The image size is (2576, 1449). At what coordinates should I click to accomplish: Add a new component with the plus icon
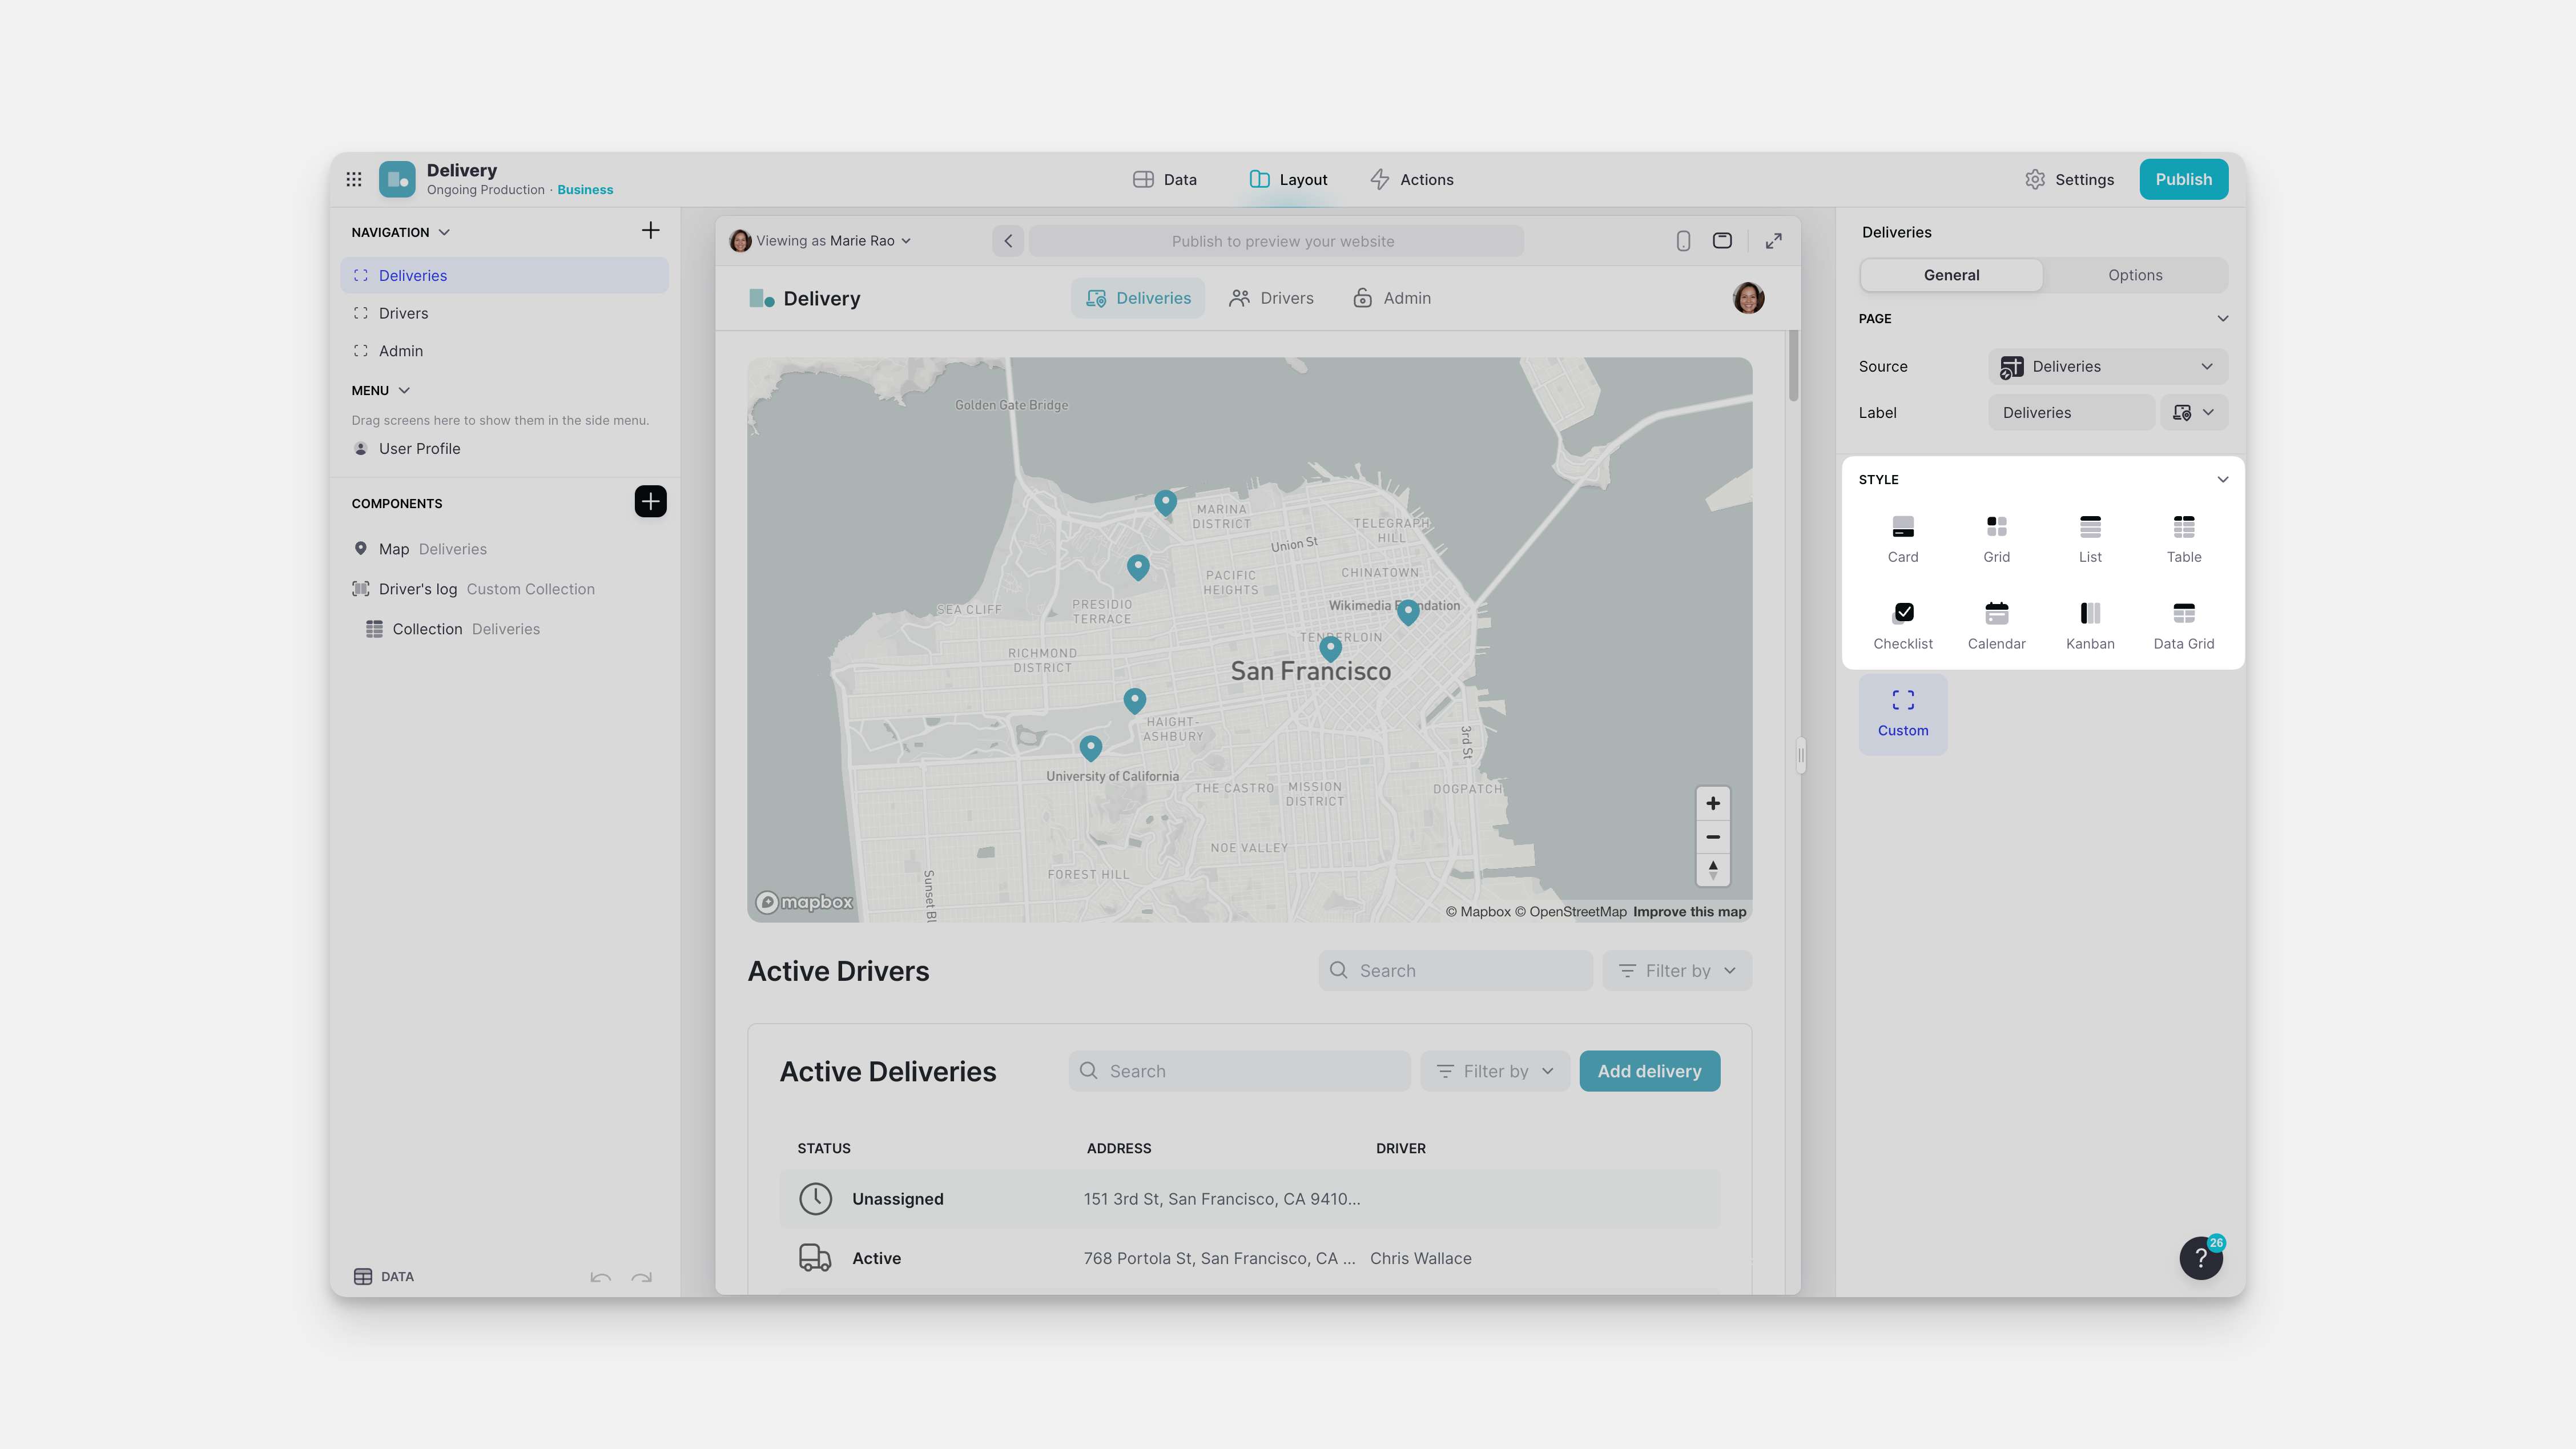coord(650,501)
